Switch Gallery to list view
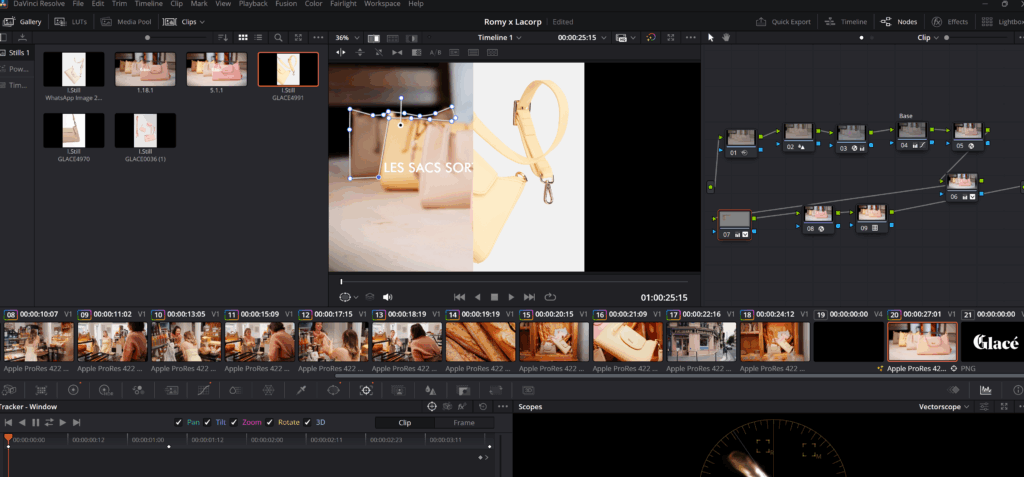Image resolution: width=1024 pixels, height=477 pixels. [x=259, y=38]
